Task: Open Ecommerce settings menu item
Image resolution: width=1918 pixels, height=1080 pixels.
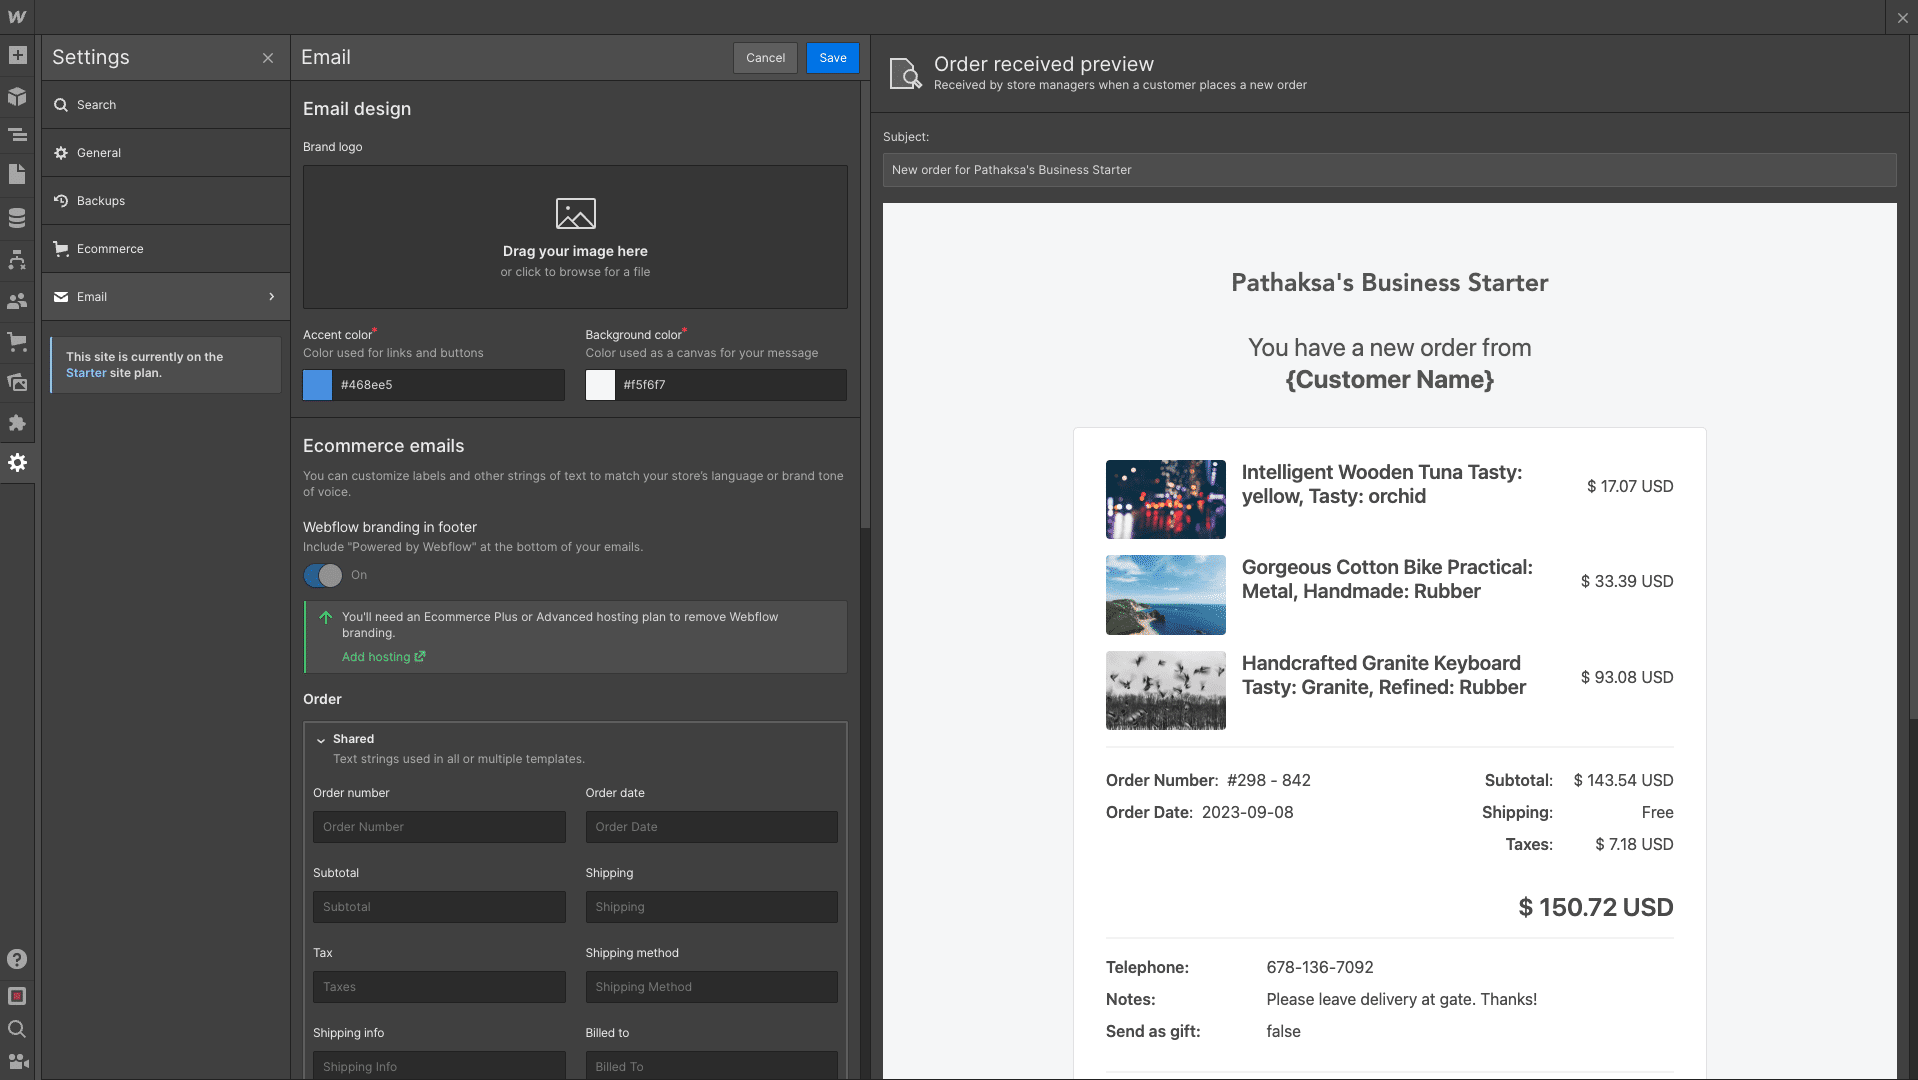Action: point(110,249)
